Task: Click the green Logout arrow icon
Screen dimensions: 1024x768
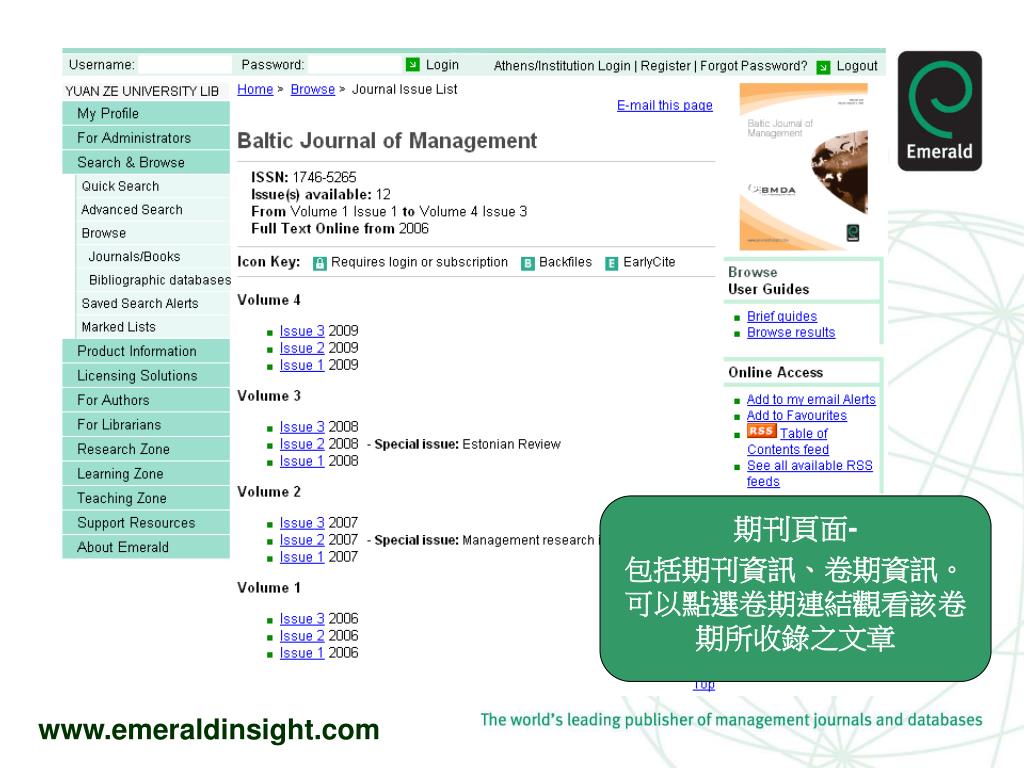Action: (x=824, y=67)
